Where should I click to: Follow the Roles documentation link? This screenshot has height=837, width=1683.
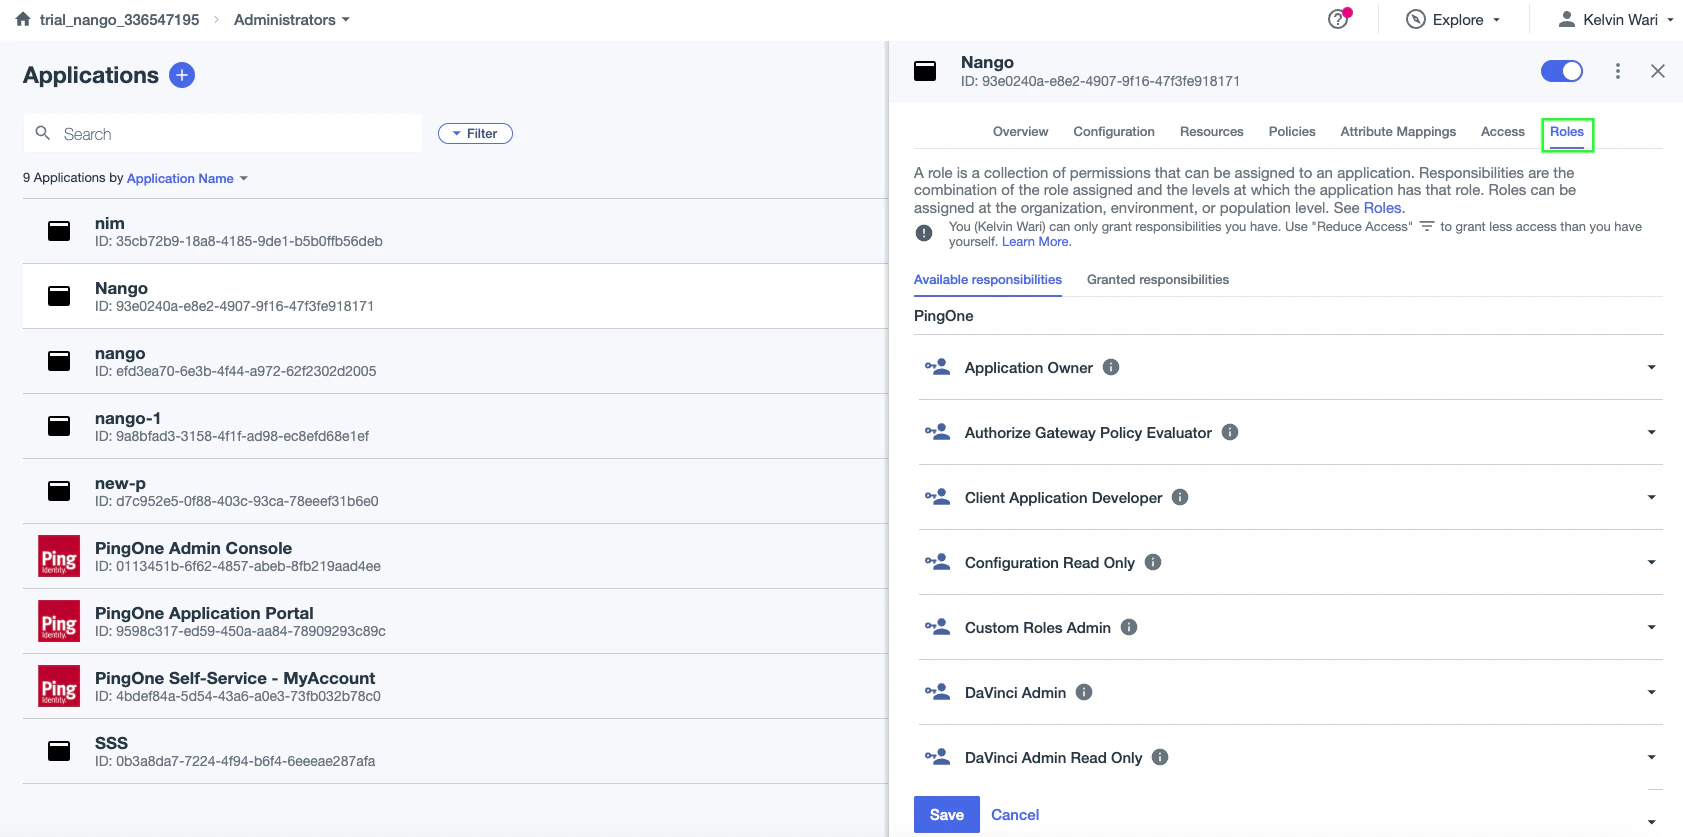[1383, 208]
